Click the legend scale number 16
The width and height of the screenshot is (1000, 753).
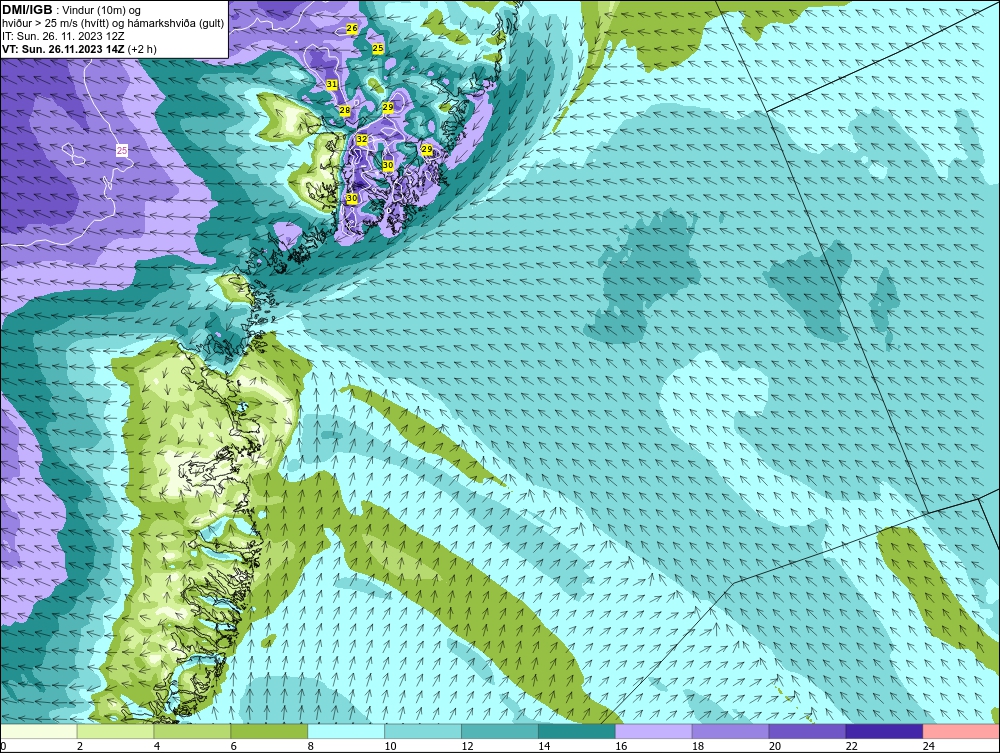(x=621, y=746)
